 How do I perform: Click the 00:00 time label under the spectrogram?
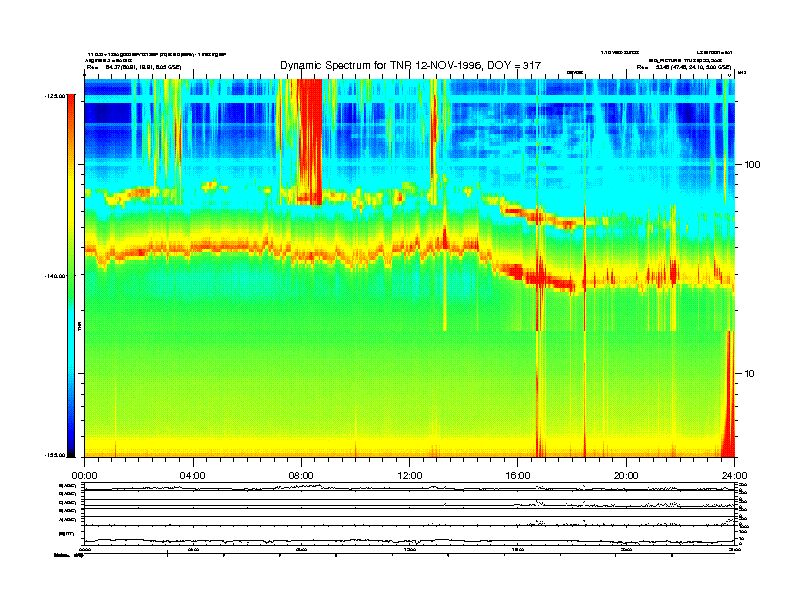[84, 476]
